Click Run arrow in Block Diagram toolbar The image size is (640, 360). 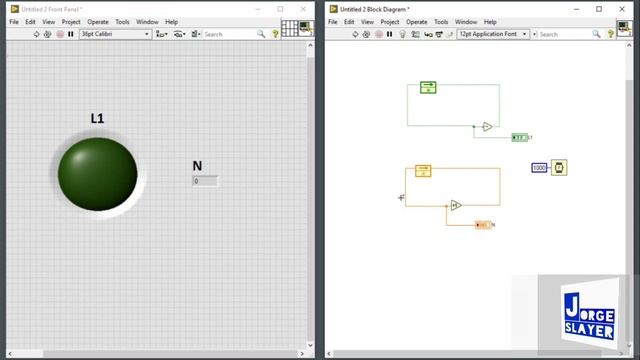(355, 34)
